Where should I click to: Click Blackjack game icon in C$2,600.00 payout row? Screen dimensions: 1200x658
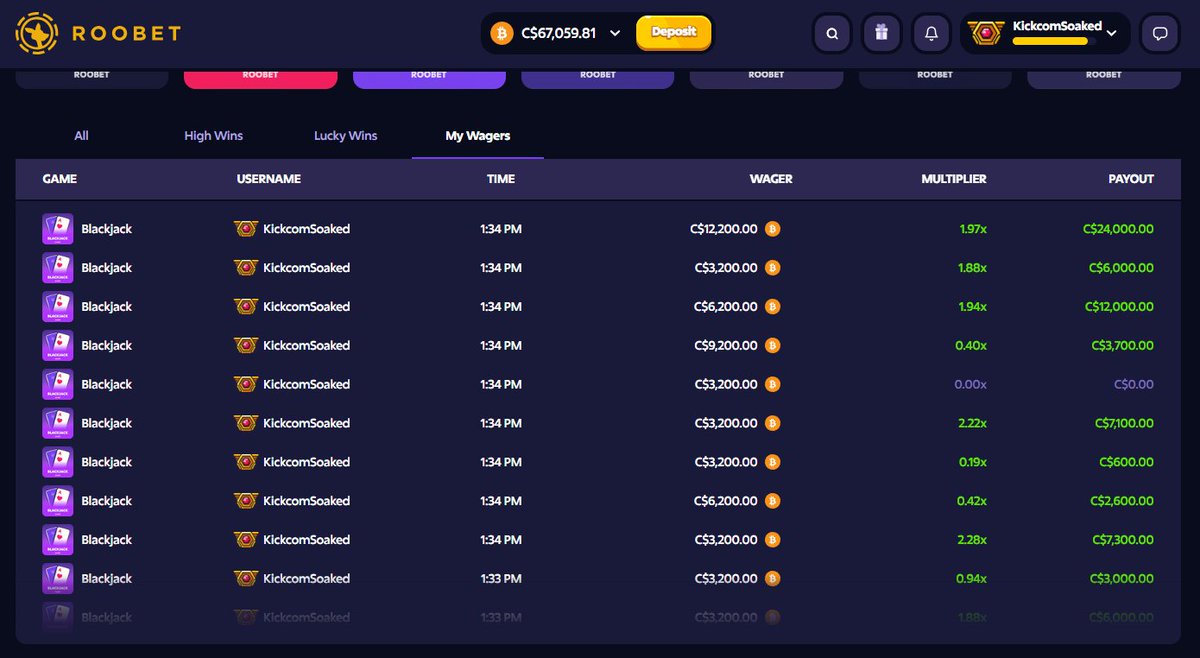click(x=57, y=501)
